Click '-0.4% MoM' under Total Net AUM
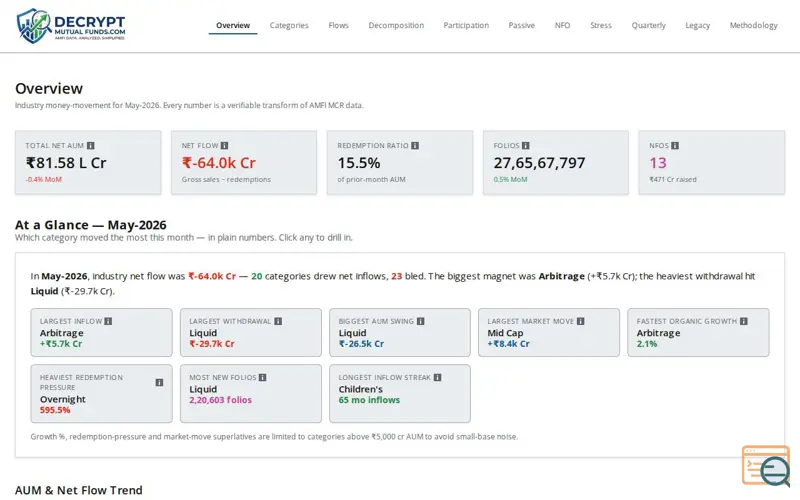 click(x=43, y=180)
